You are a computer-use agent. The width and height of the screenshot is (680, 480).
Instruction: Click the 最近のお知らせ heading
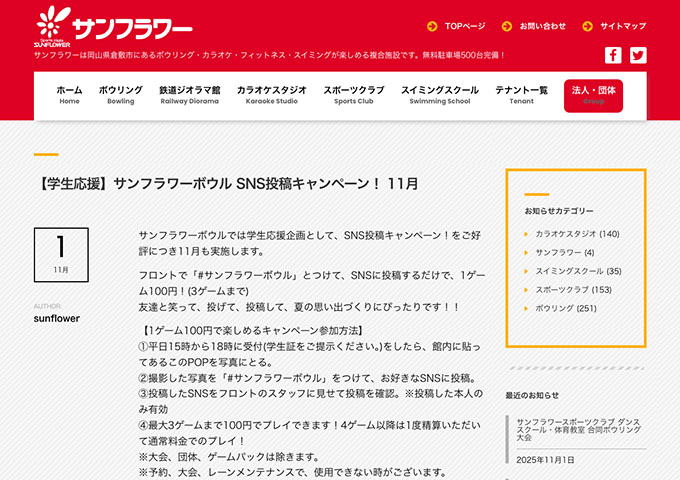click(532, 395)
